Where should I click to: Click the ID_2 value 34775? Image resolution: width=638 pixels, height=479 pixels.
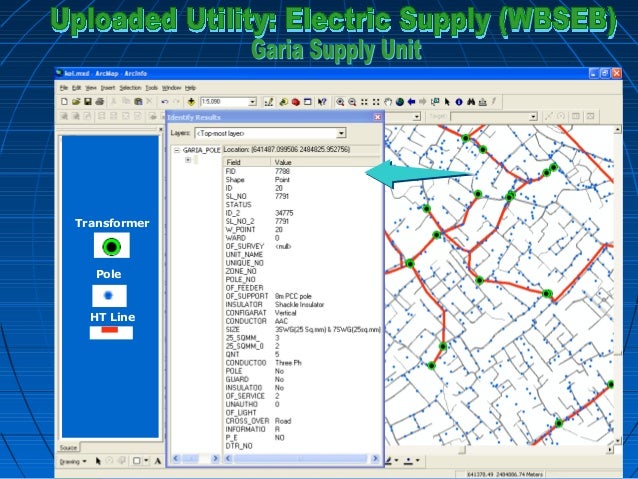[284, 213]
